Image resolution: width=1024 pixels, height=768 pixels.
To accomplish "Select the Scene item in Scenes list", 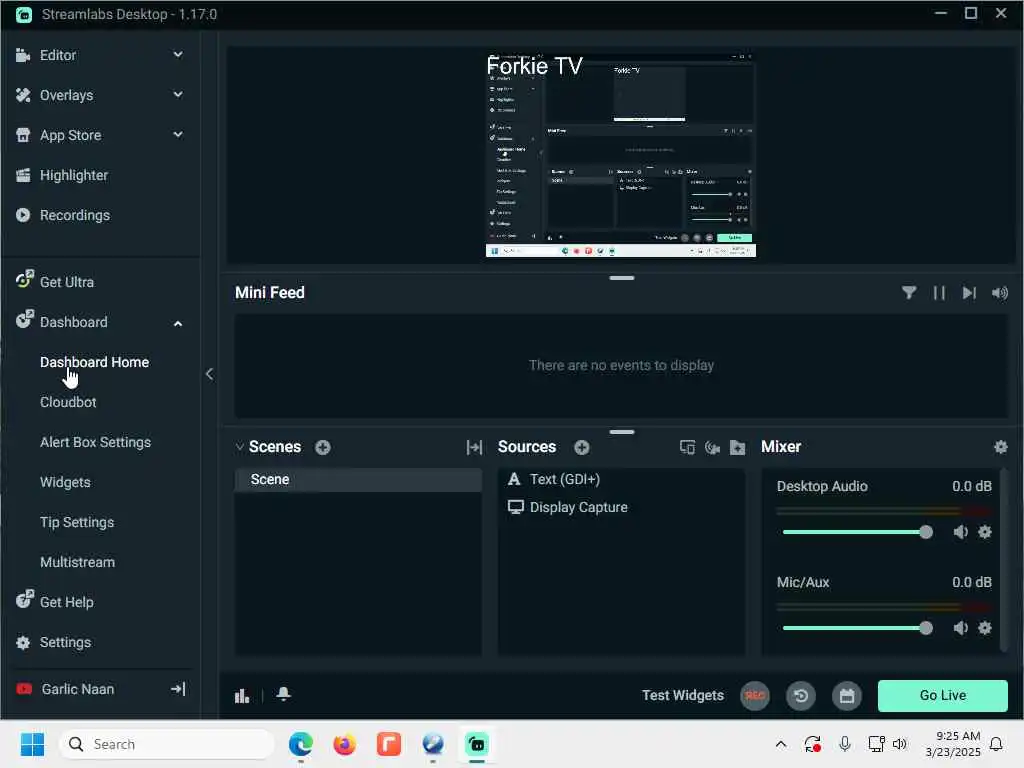I will tap(358, 479).
